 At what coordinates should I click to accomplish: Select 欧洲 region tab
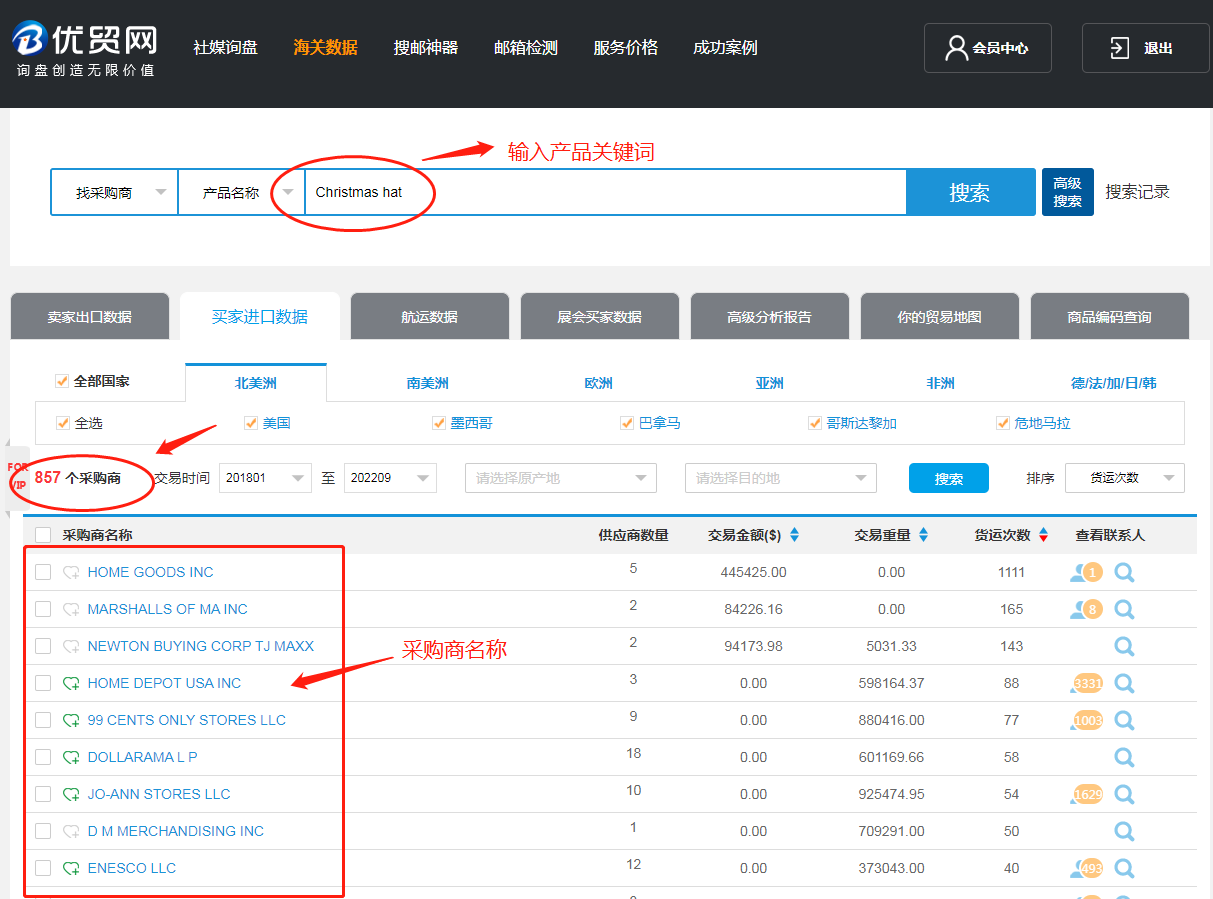click(x=599, y=383)
